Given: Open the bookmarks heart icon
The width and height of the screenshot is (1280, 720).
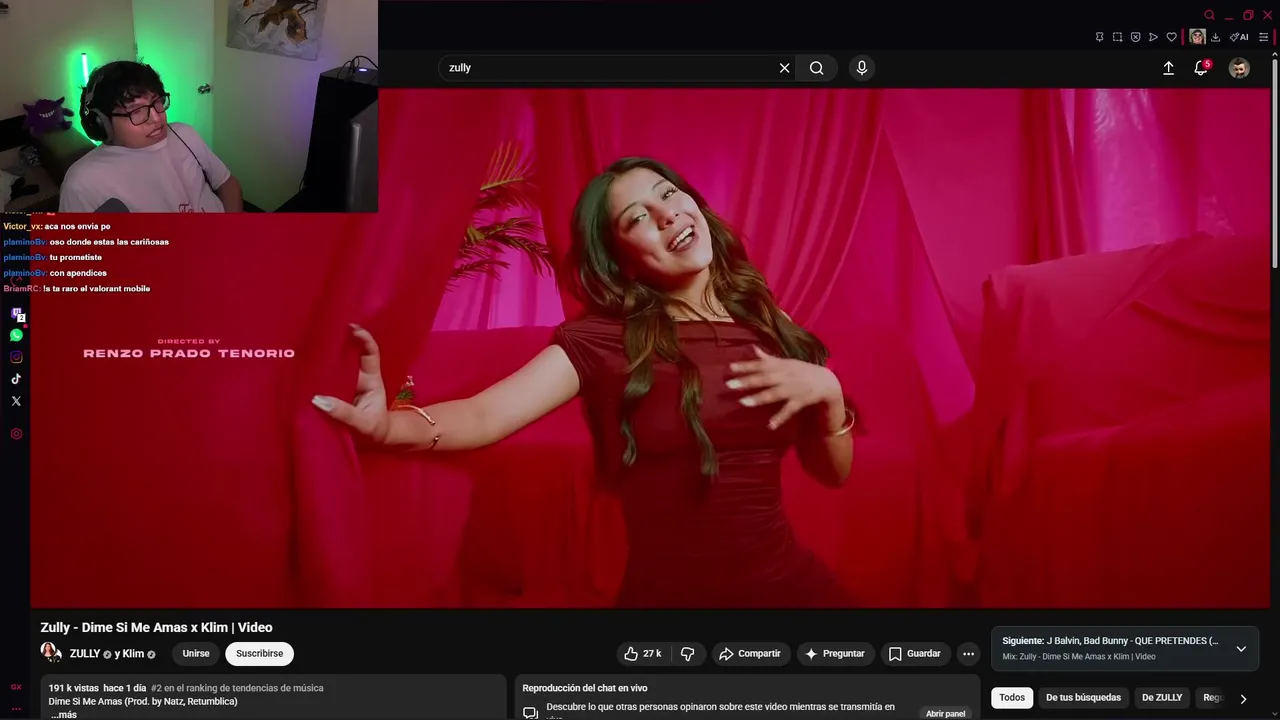Looking at the screenshot, I should (1171, 37).
